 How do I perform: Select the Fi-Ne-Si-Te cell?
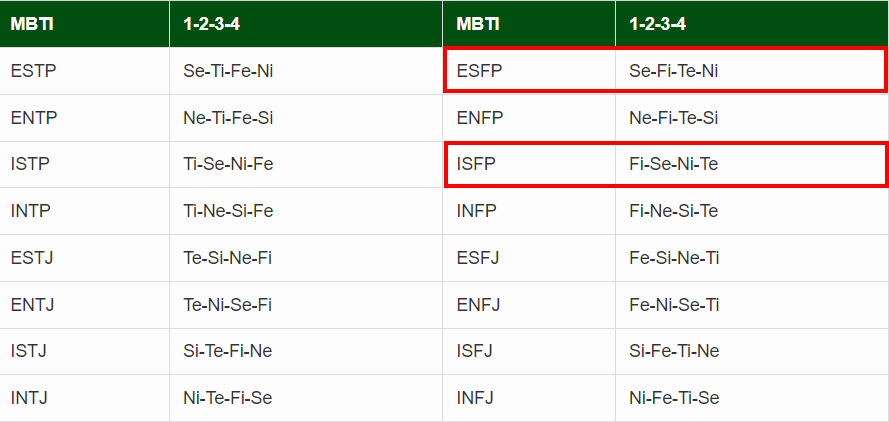tap(752, 211)
